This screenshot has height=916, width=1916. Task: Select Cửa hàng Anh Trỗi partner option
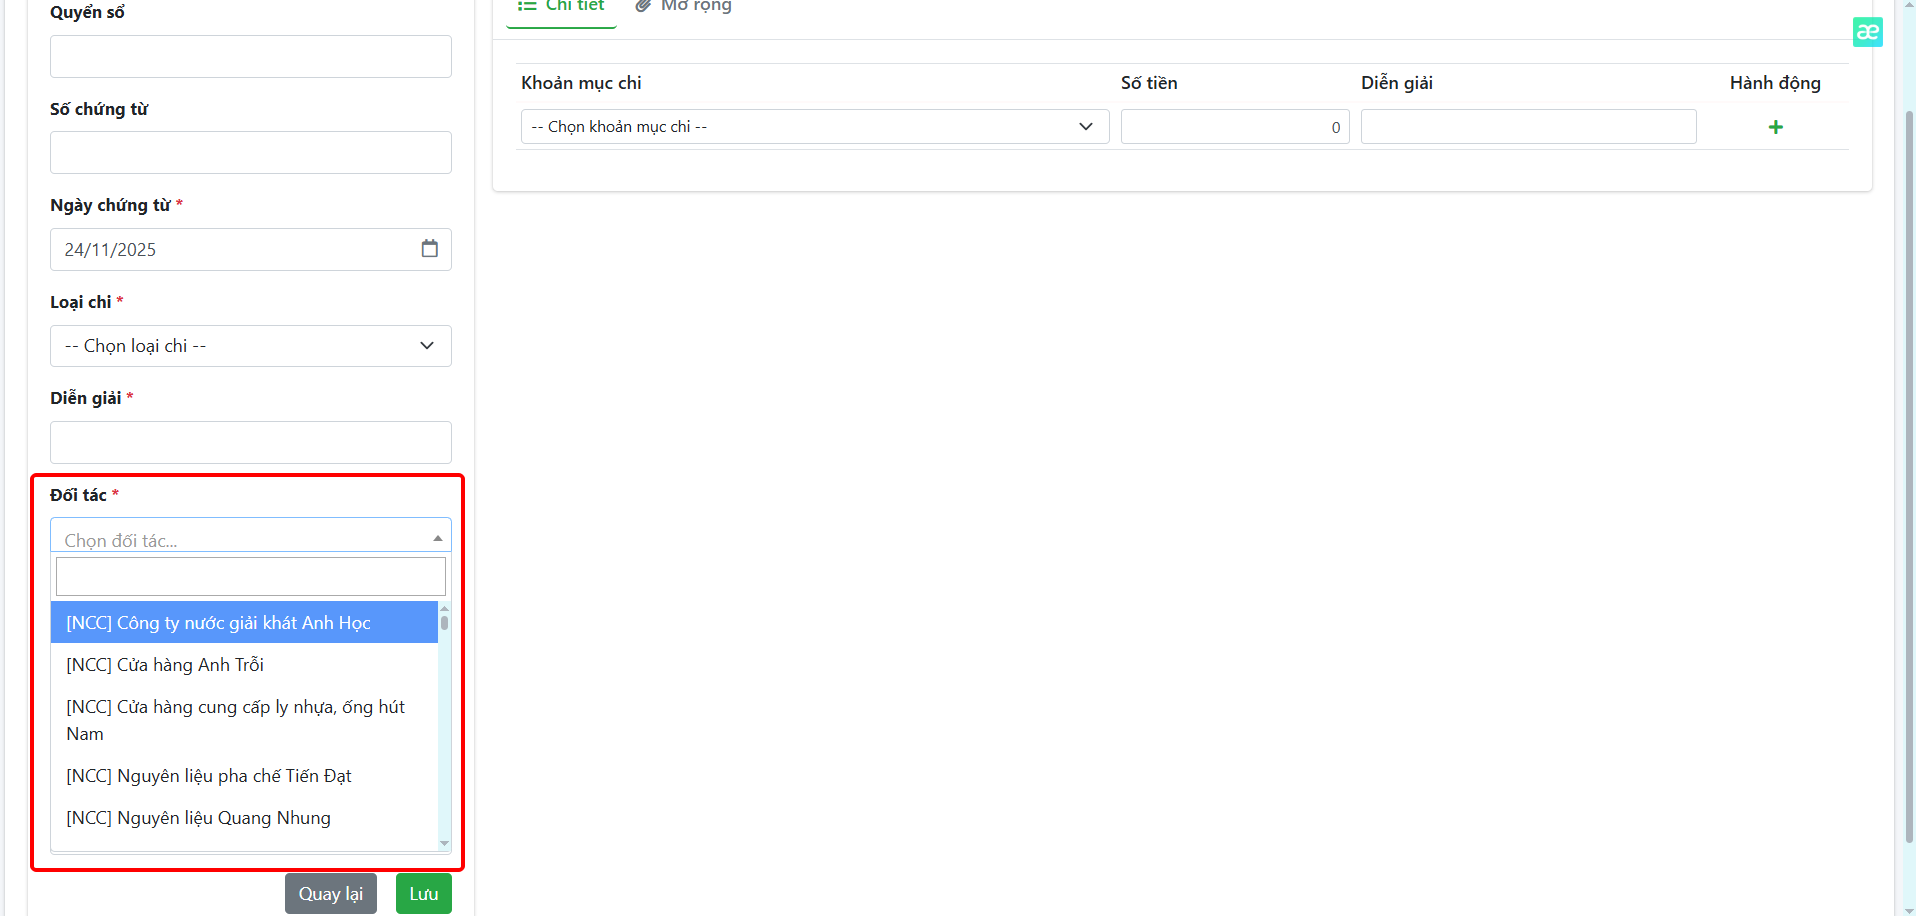click(244, 665)
